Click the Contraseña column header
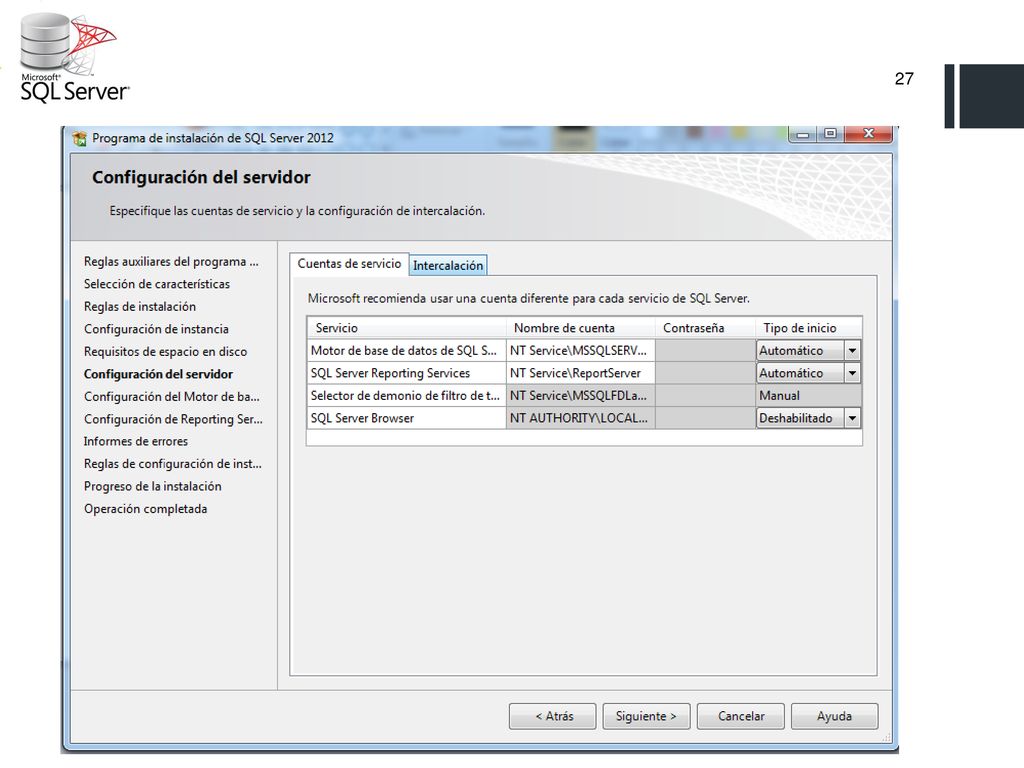The height and width of the screenshot is (768, 1024). pos(705,328)
